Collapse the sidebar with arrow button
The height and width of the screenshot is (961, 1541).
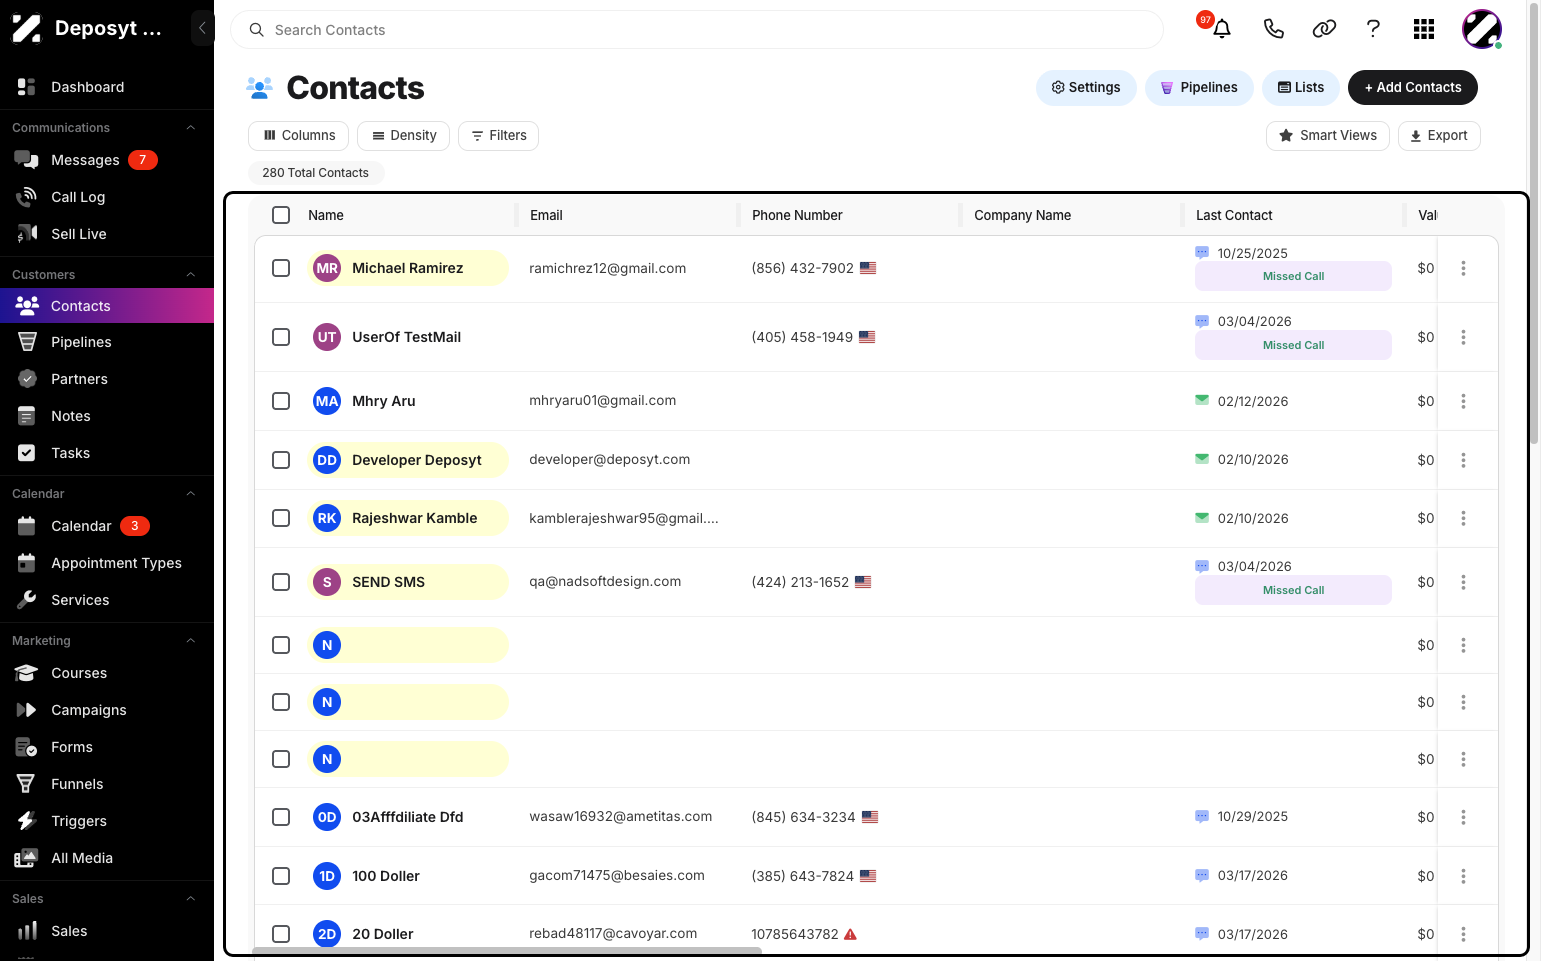[202, 28]
